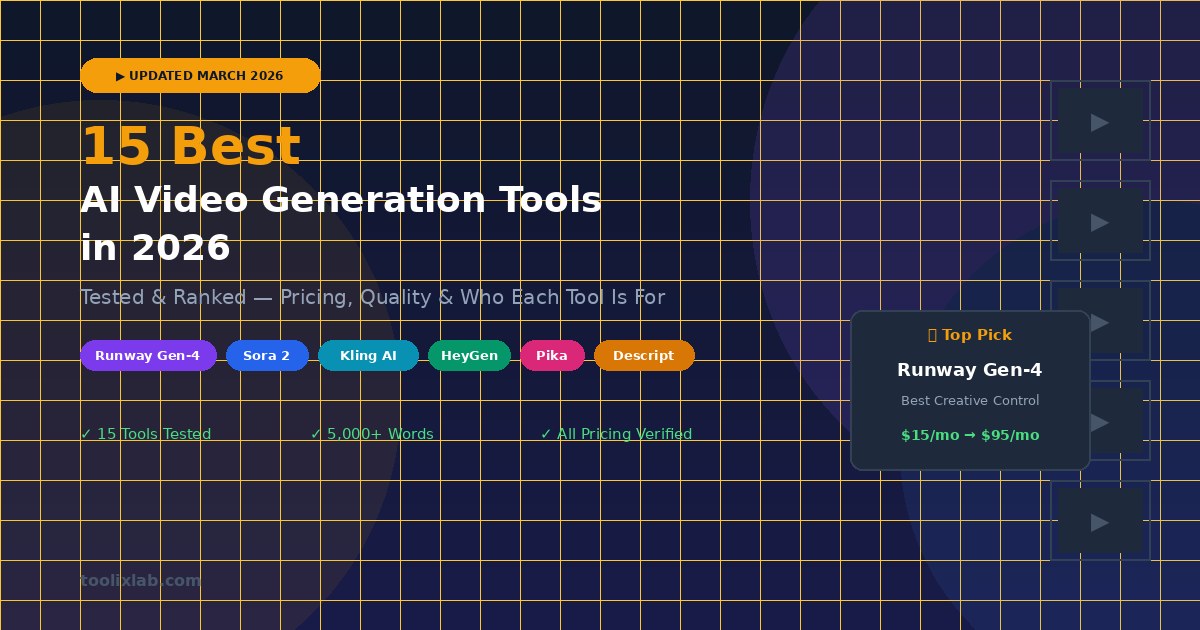Click the pin icon next to Top Pick
The width and height of the screenshot is (1200, 630).
(x=932, y=334)
